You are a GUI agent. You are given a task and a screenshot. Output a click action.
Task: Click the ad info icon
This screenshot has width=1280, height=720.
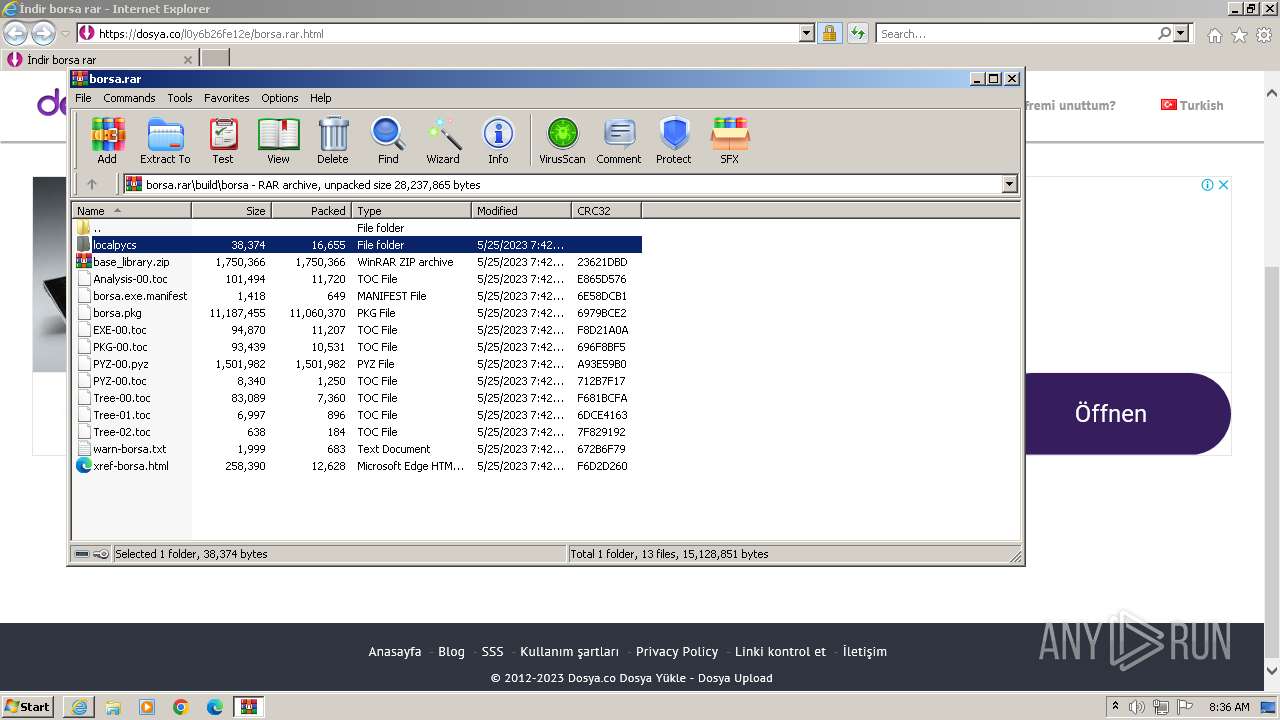click(x=1207, y=185)
